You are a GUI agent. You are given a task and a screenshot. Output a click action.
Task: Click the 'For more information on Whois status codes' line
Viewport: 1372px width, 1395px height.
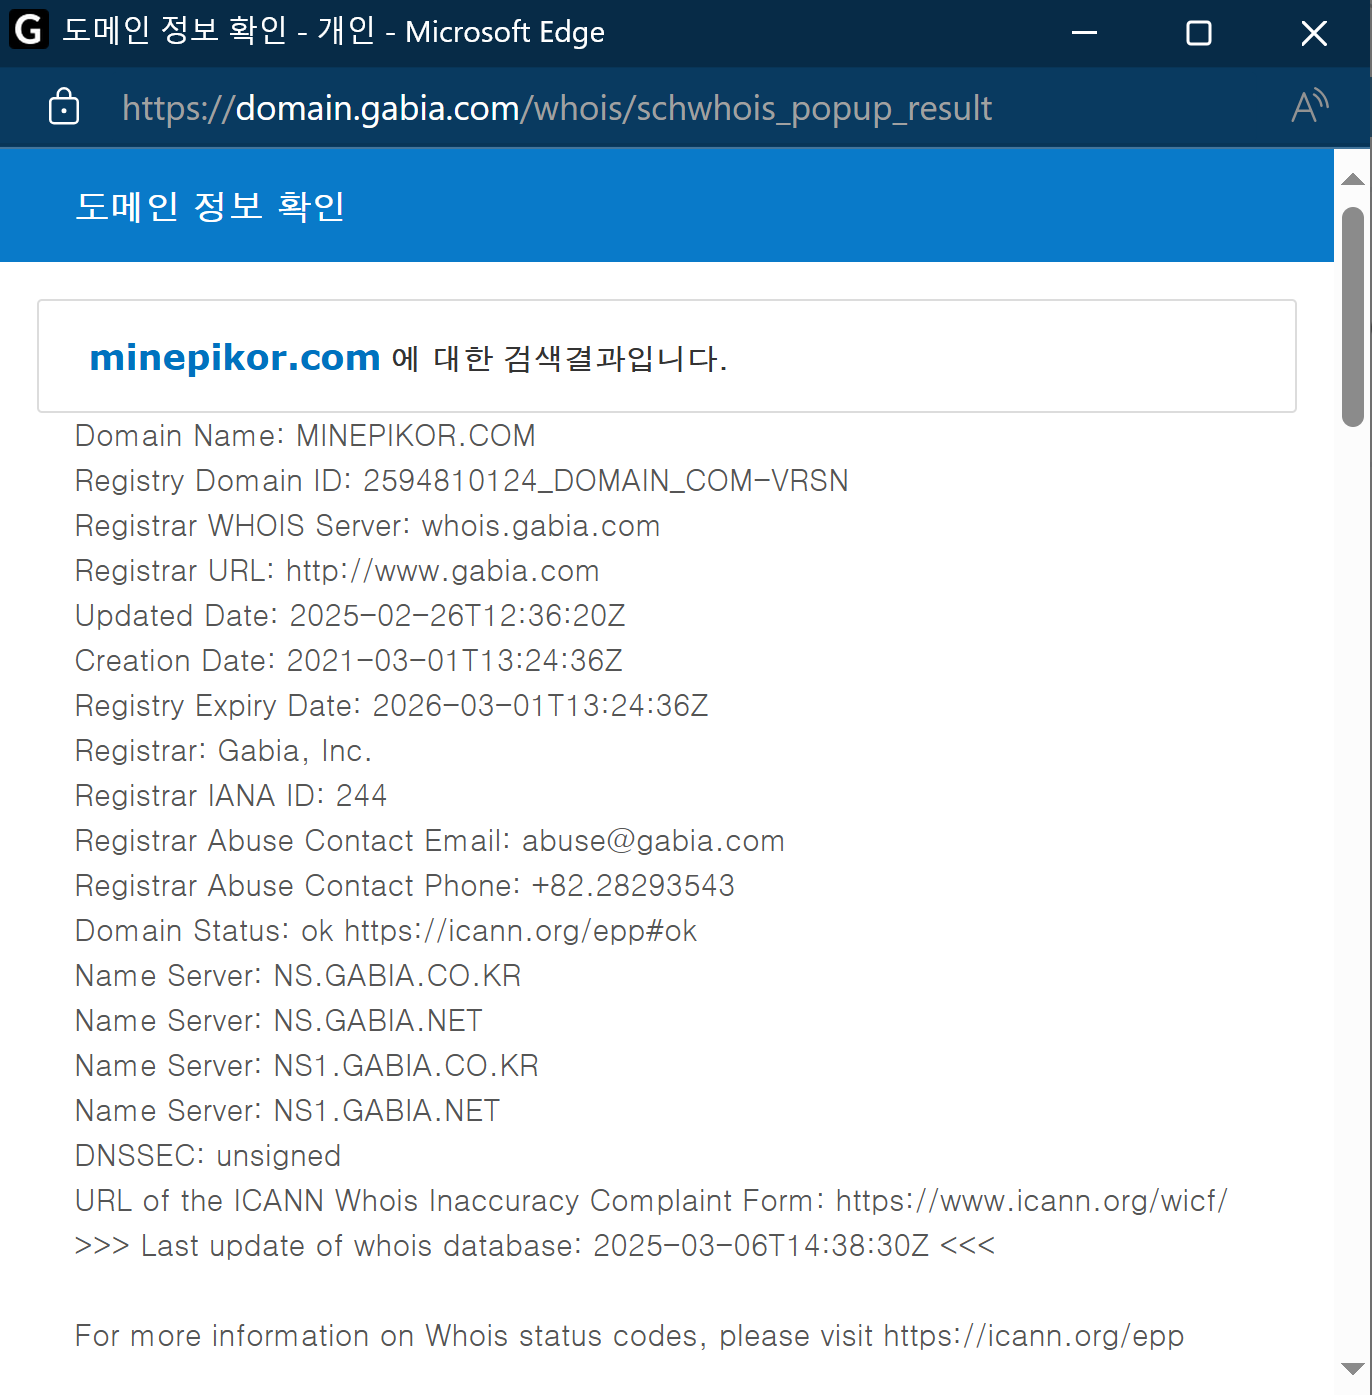click(630, 1336)
